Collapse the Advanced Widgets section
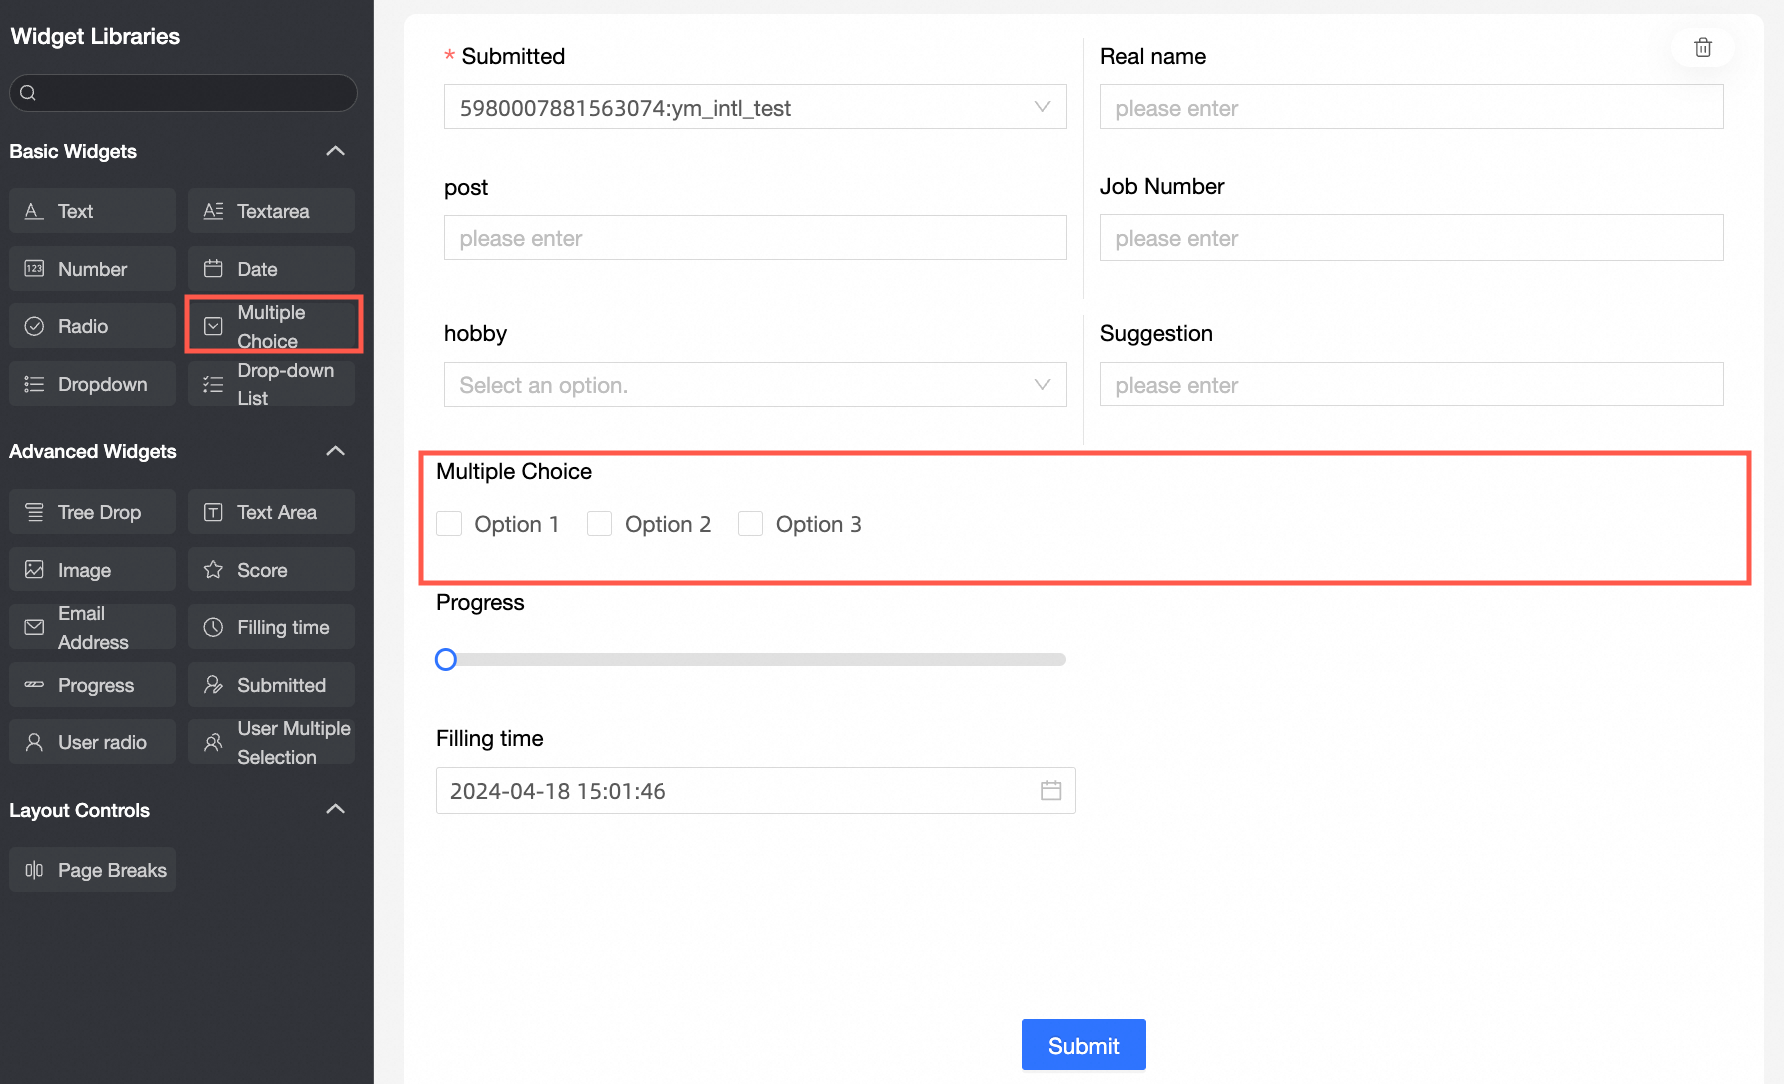The height and width of the screenshot is (1084, 1784). tap(335, 451)
